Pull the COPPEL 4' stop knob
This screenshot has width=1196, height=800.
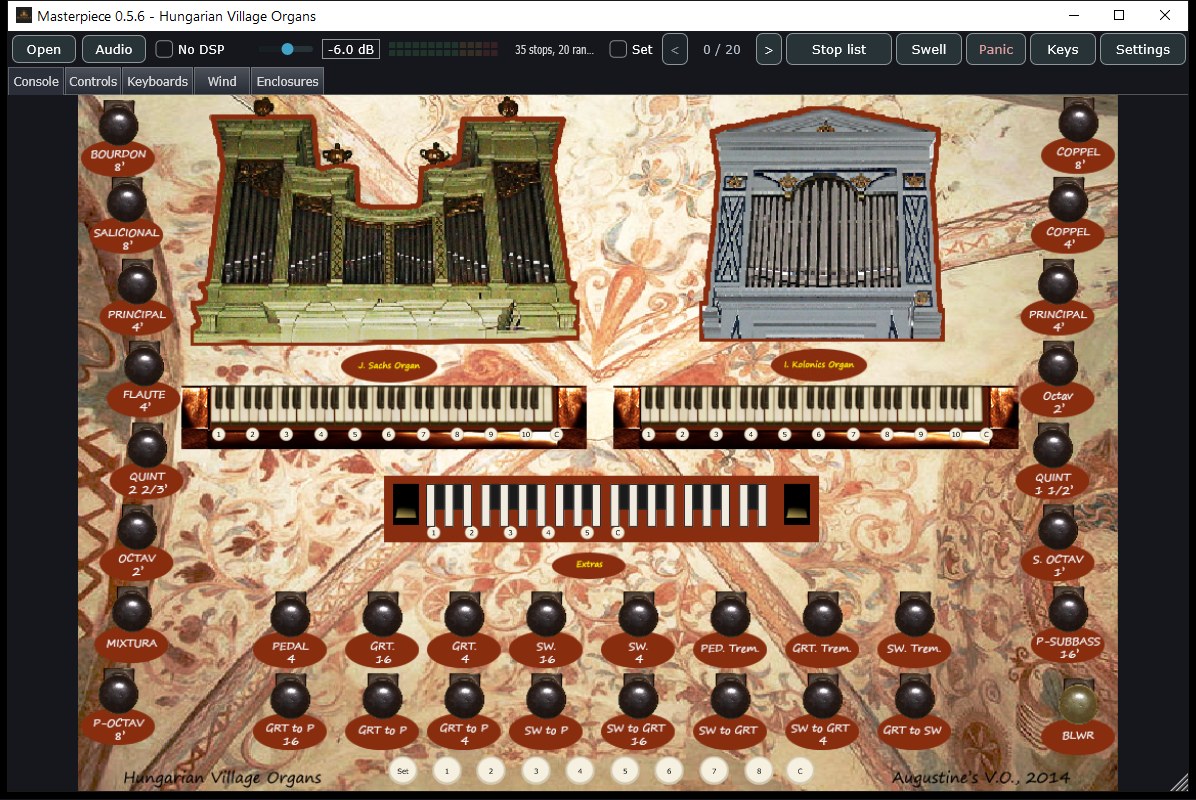[x=1068, y=202]
